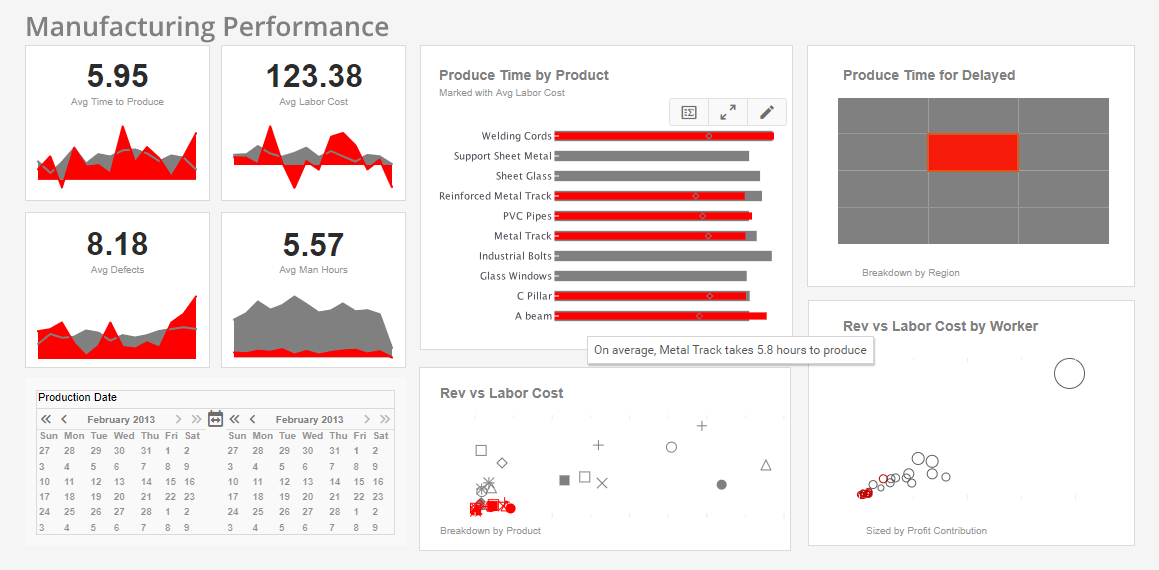Select day 23 in the left February calendar
This screenshot has height=570, width=1159.
[189, 497]
